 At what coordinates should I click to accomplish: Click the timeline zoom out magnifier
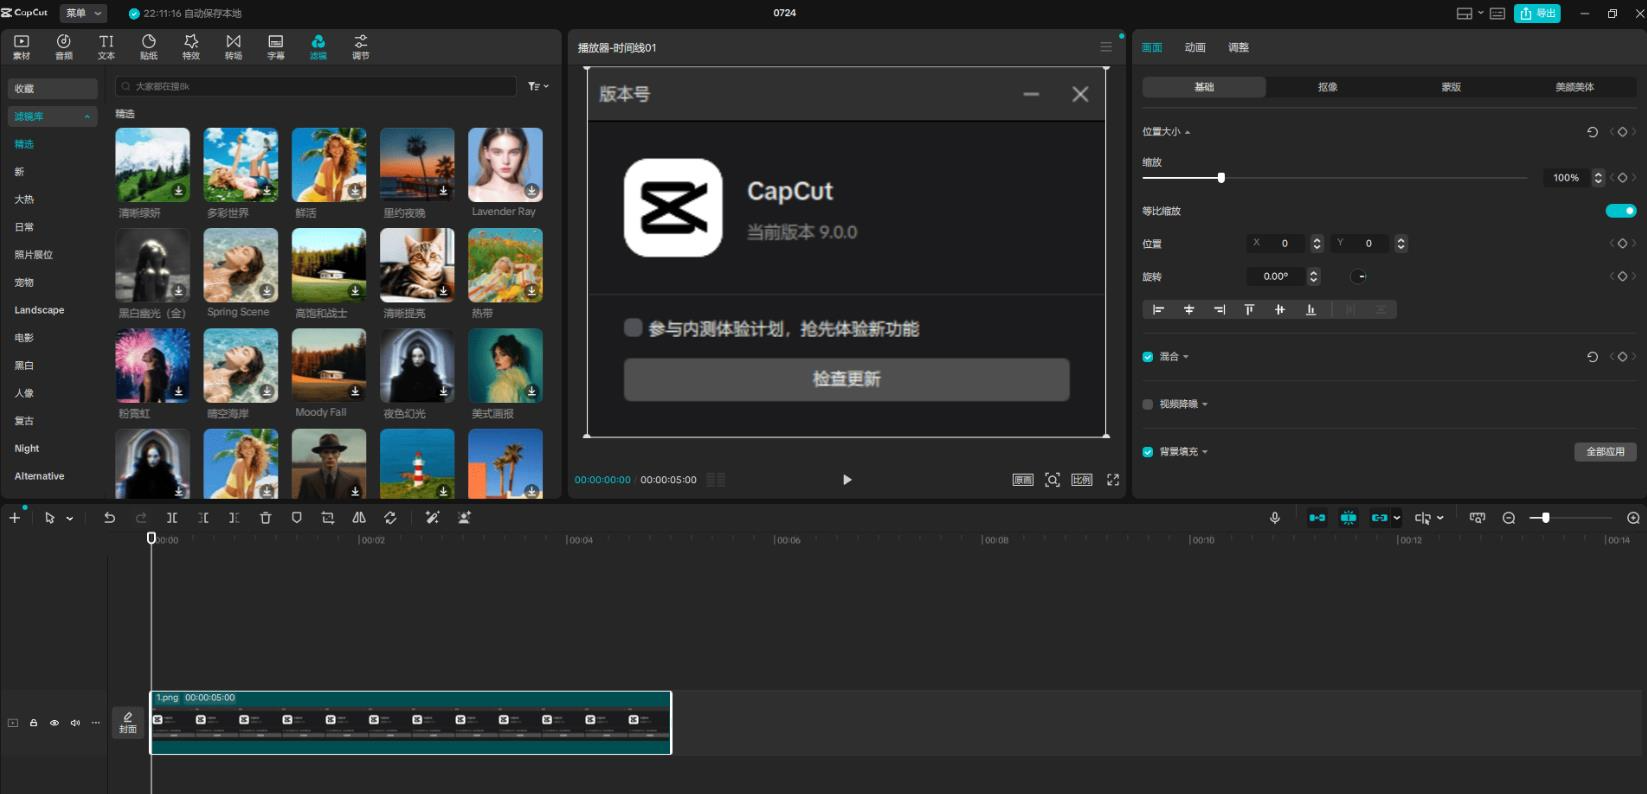click(1509, 518)
